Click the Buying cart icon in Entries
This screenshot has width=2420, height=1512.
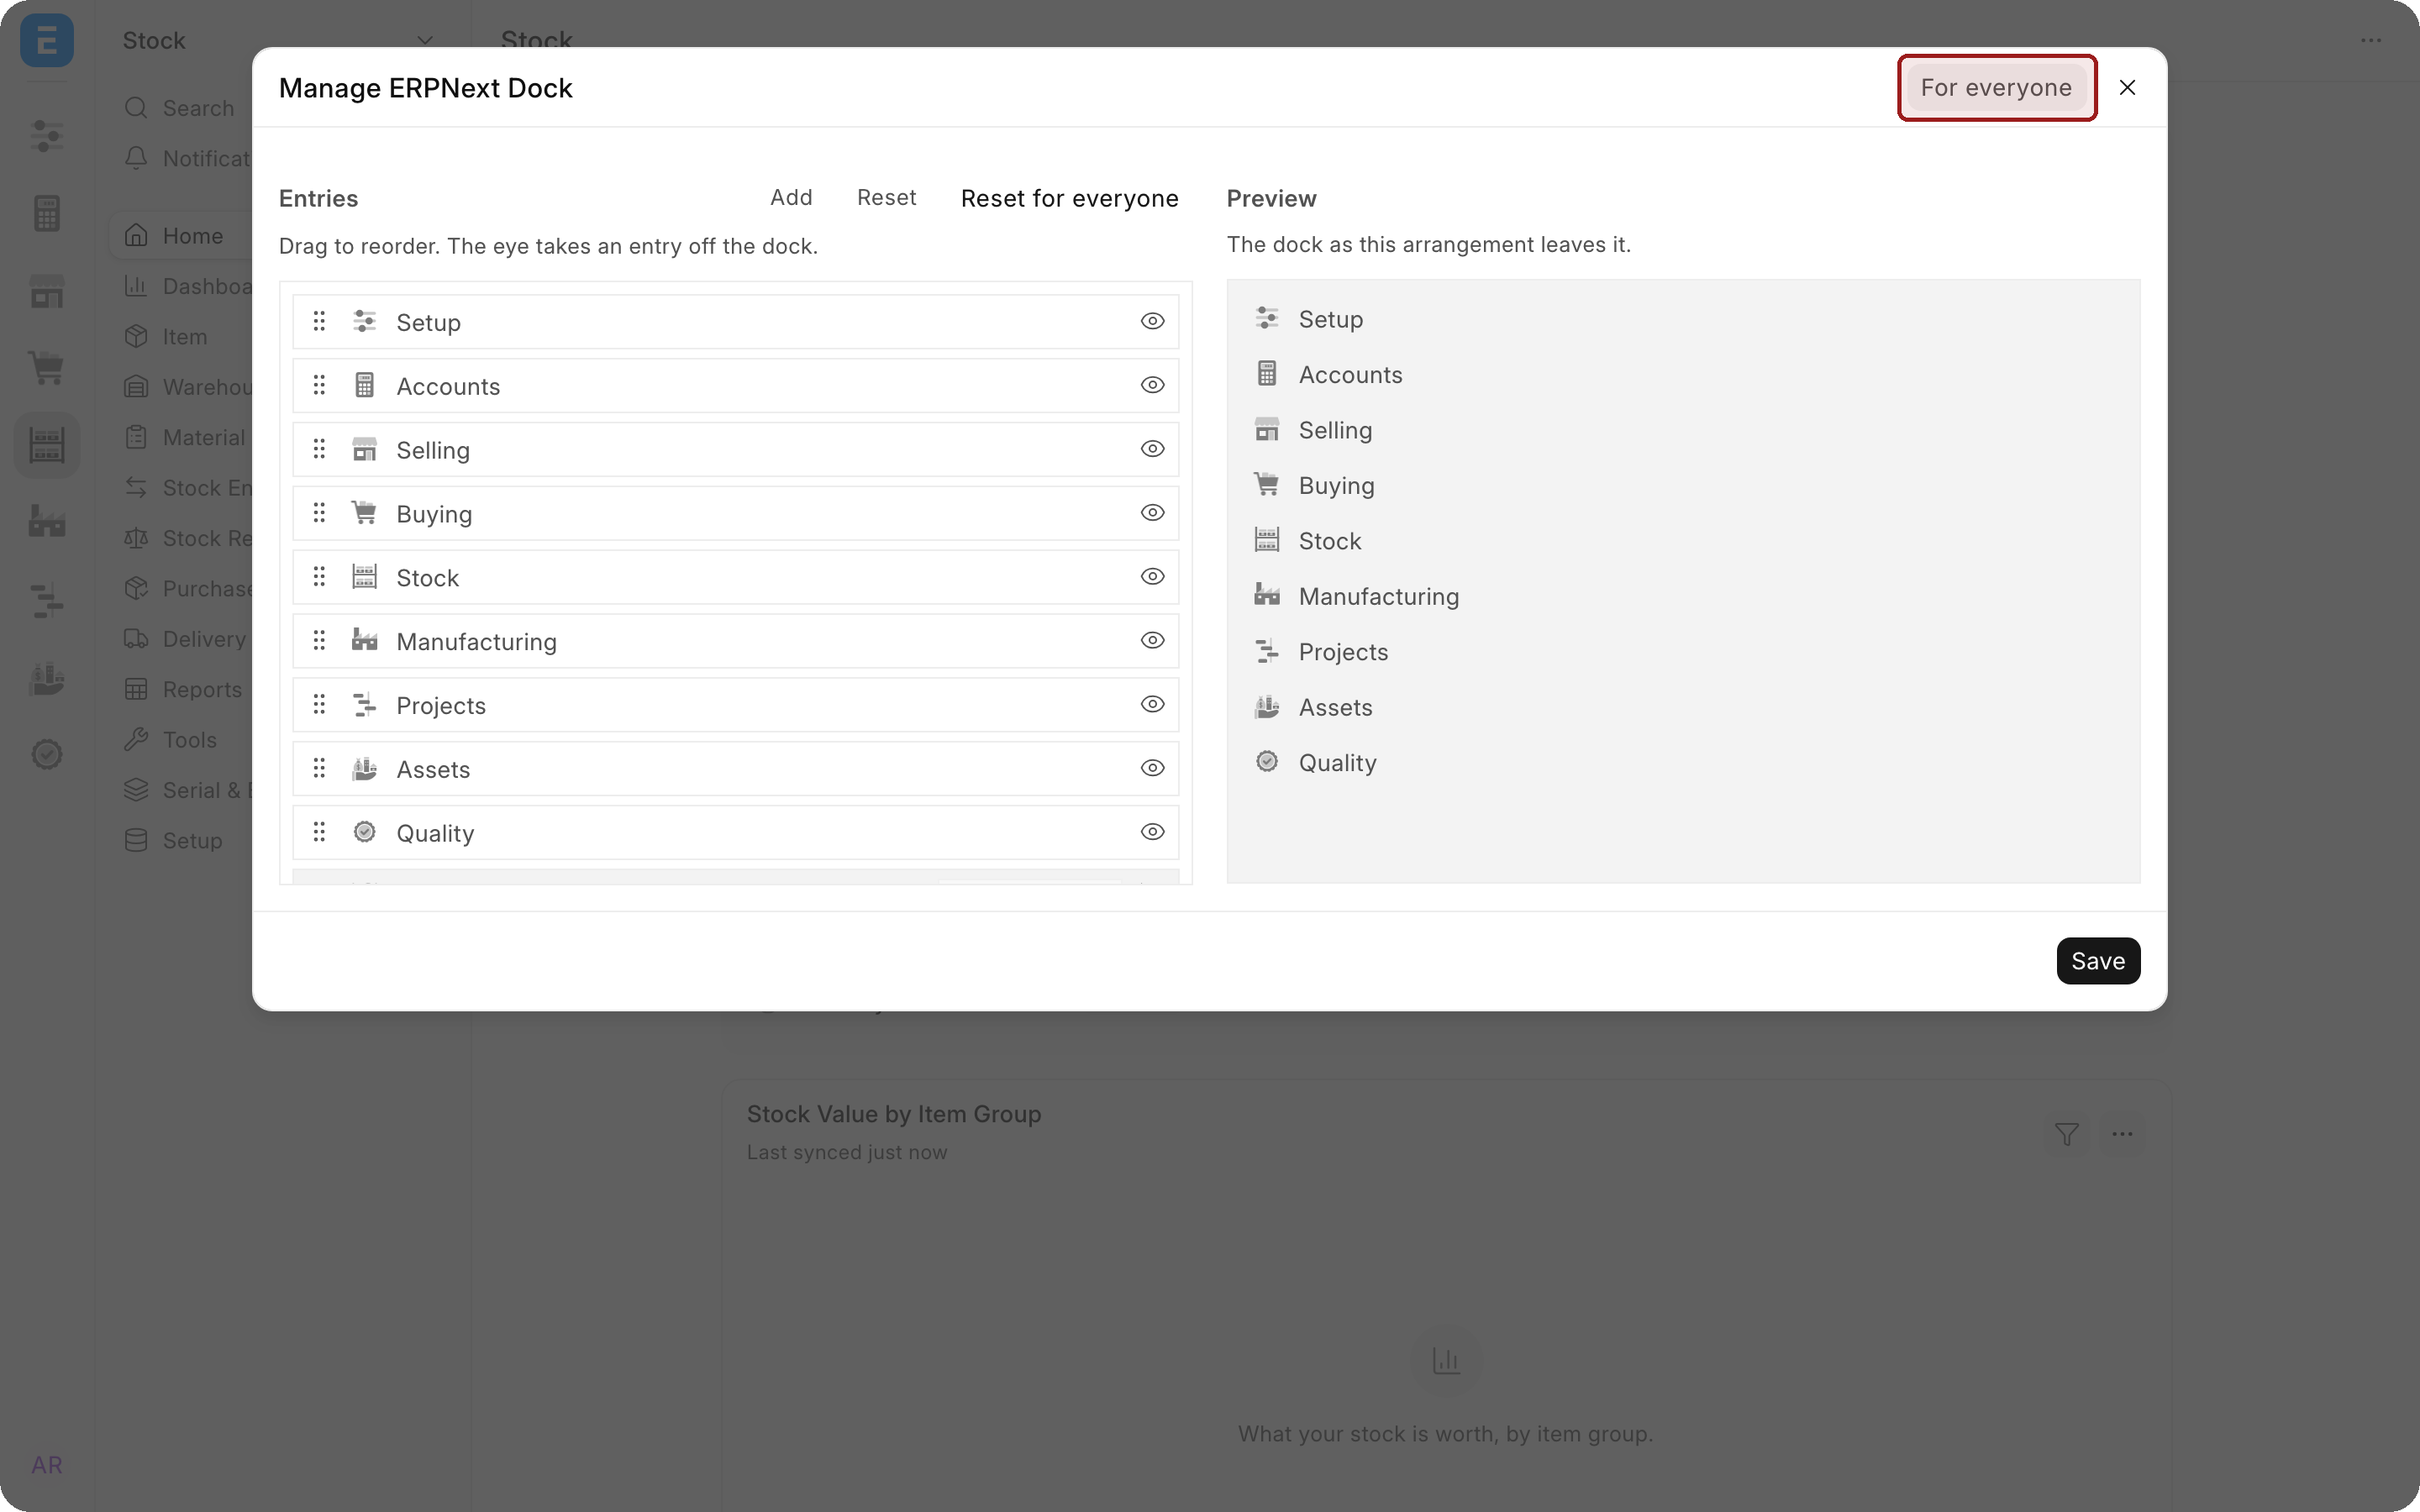pos(364,513)
